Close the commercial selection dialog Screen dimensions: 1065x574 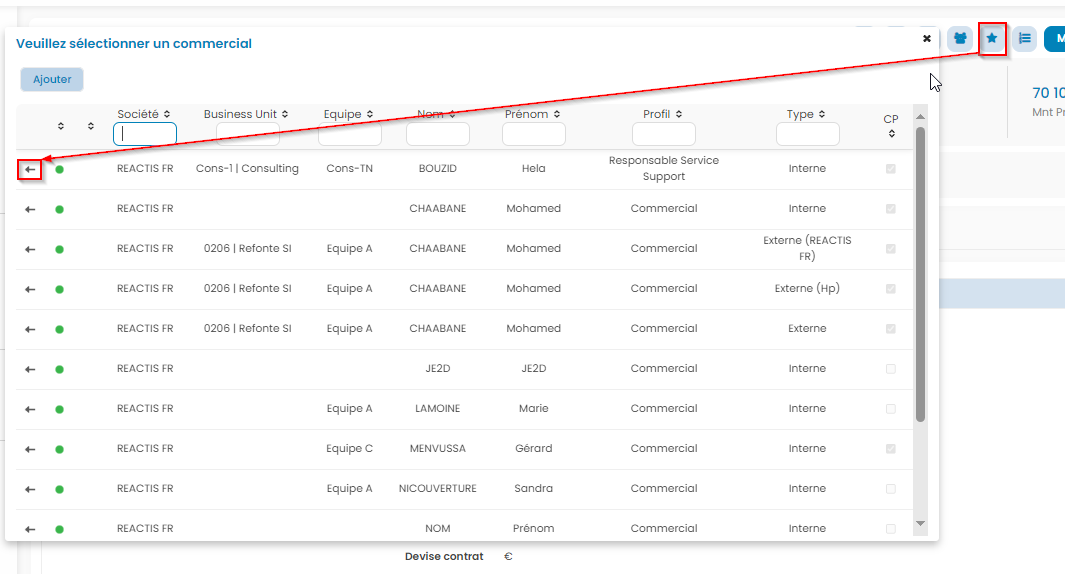tap(927, 38)
